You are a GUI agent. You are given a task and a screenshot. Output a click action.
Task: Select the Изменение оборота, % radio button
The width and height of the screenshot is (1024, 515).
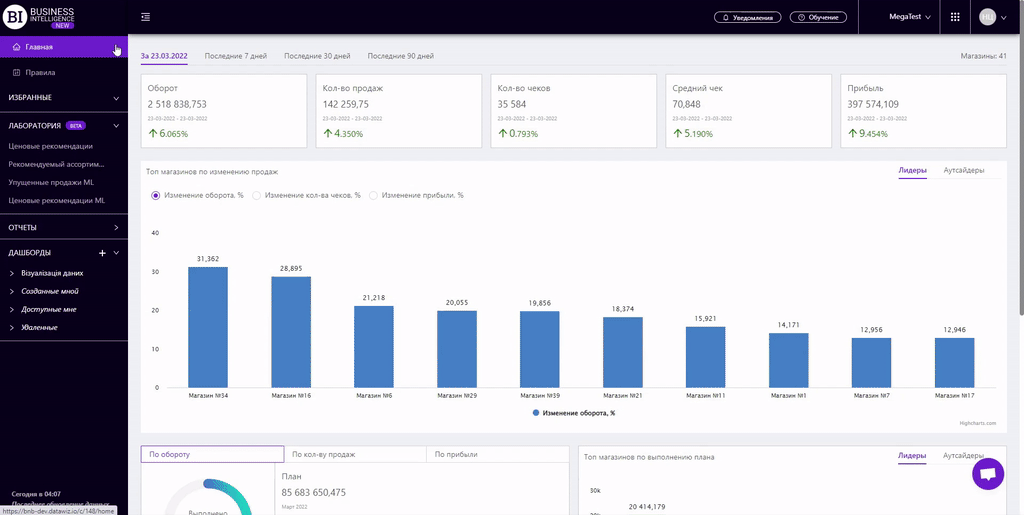155,195
